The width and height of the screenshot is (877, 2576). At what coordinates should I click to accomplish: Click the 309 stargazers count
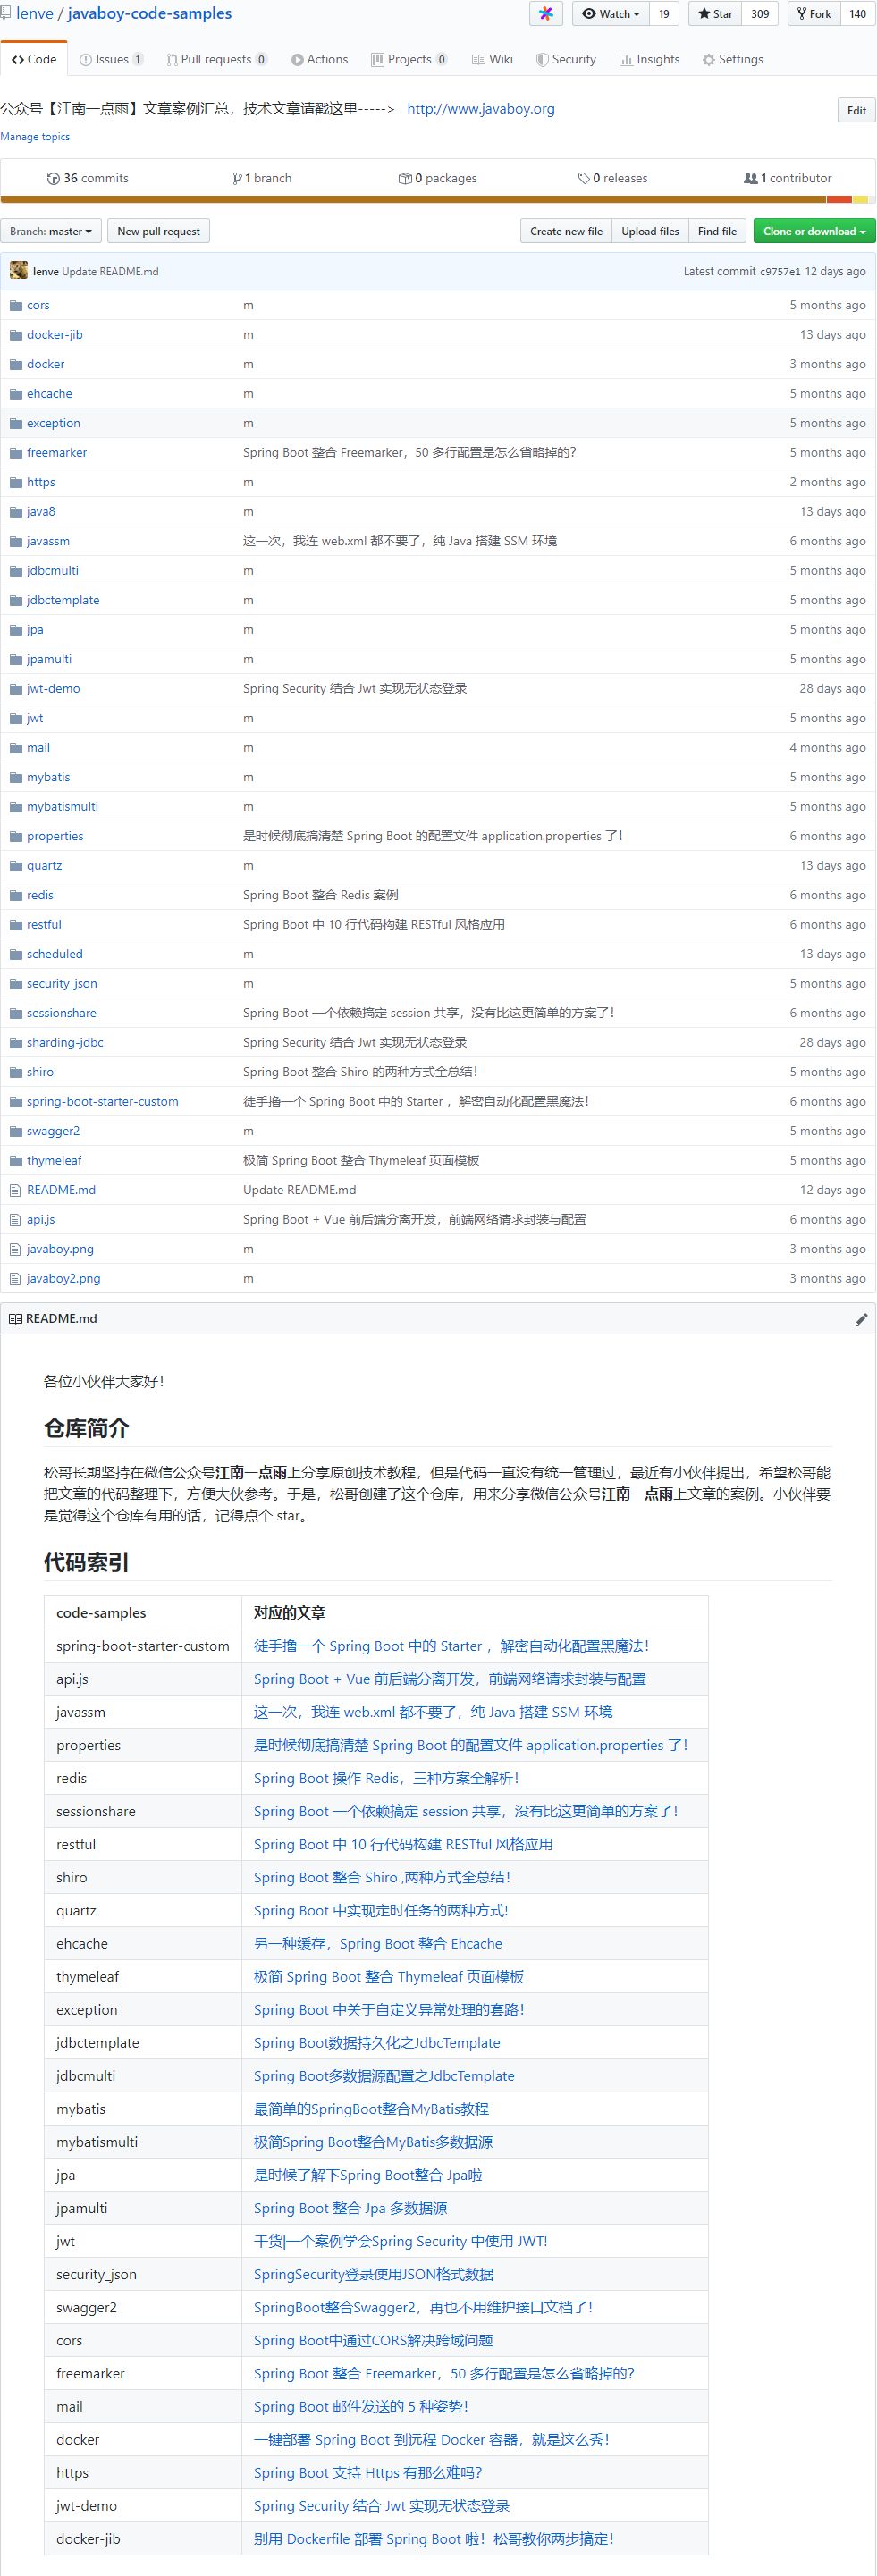coord(760,14)
